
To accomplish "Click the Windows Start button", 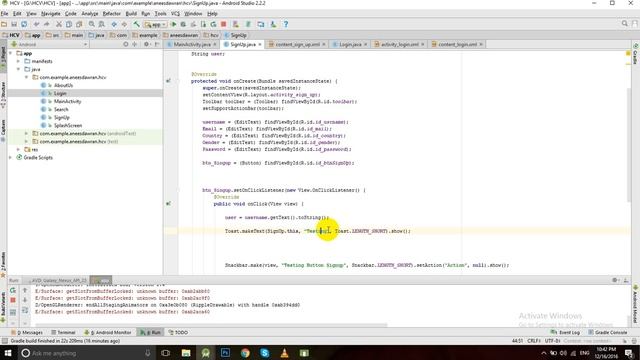I will click(x=8, y=353).
